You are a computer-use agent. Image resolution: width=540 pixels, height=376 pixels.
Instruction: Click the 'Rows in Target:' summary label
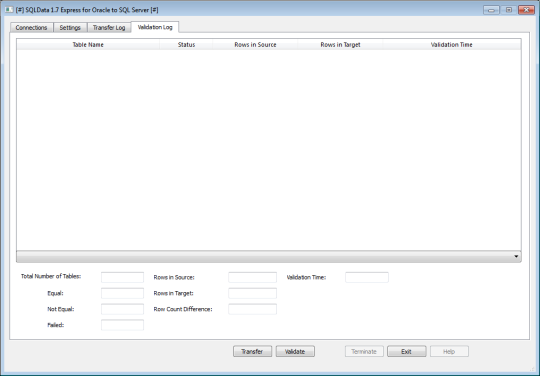point(173,293)
